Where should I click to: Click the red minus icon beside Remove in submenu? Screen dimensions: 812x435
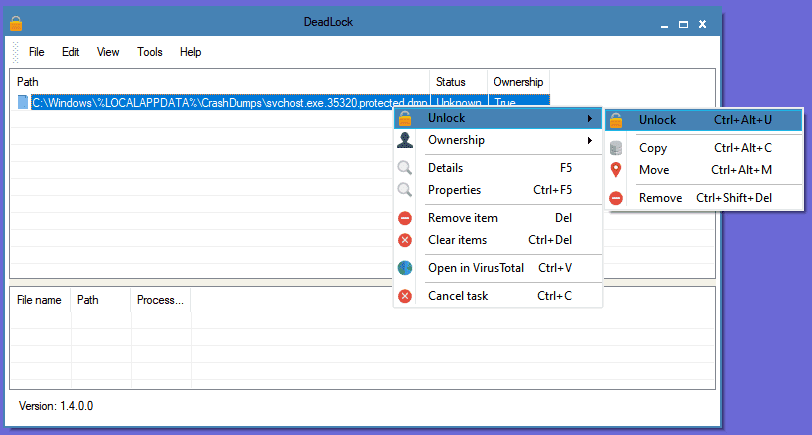tap(616, 198)
